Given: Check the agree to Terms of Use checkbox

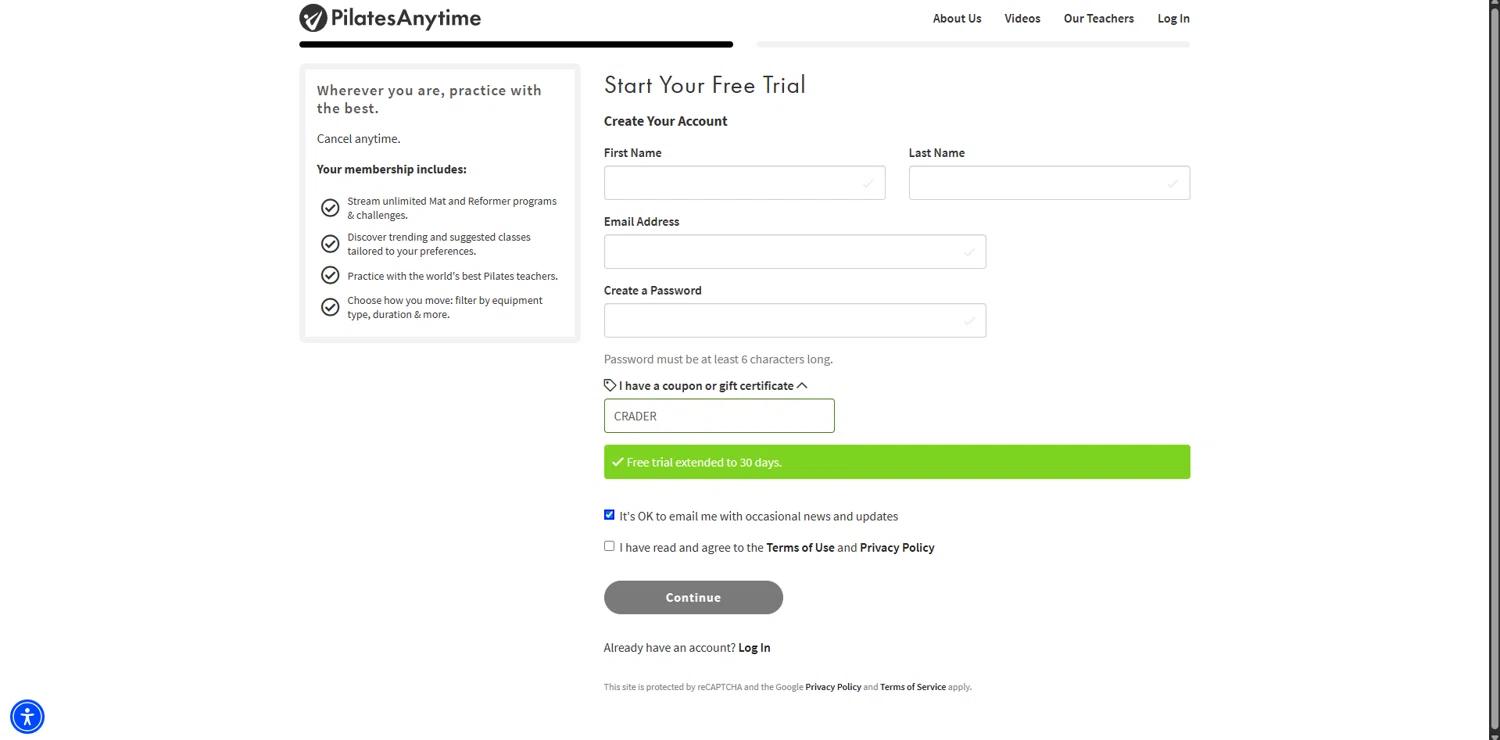Looking at the screenshot, I should coord(609,546).
